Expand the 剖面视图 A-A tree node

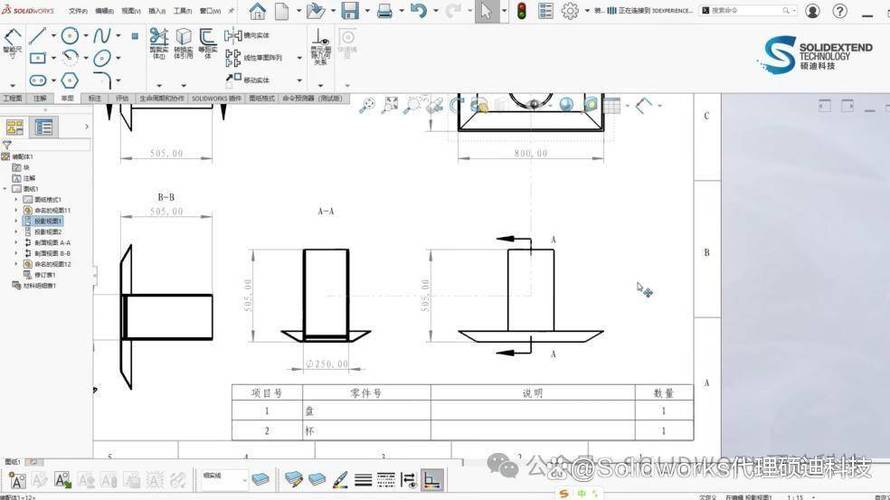[16, 243]
